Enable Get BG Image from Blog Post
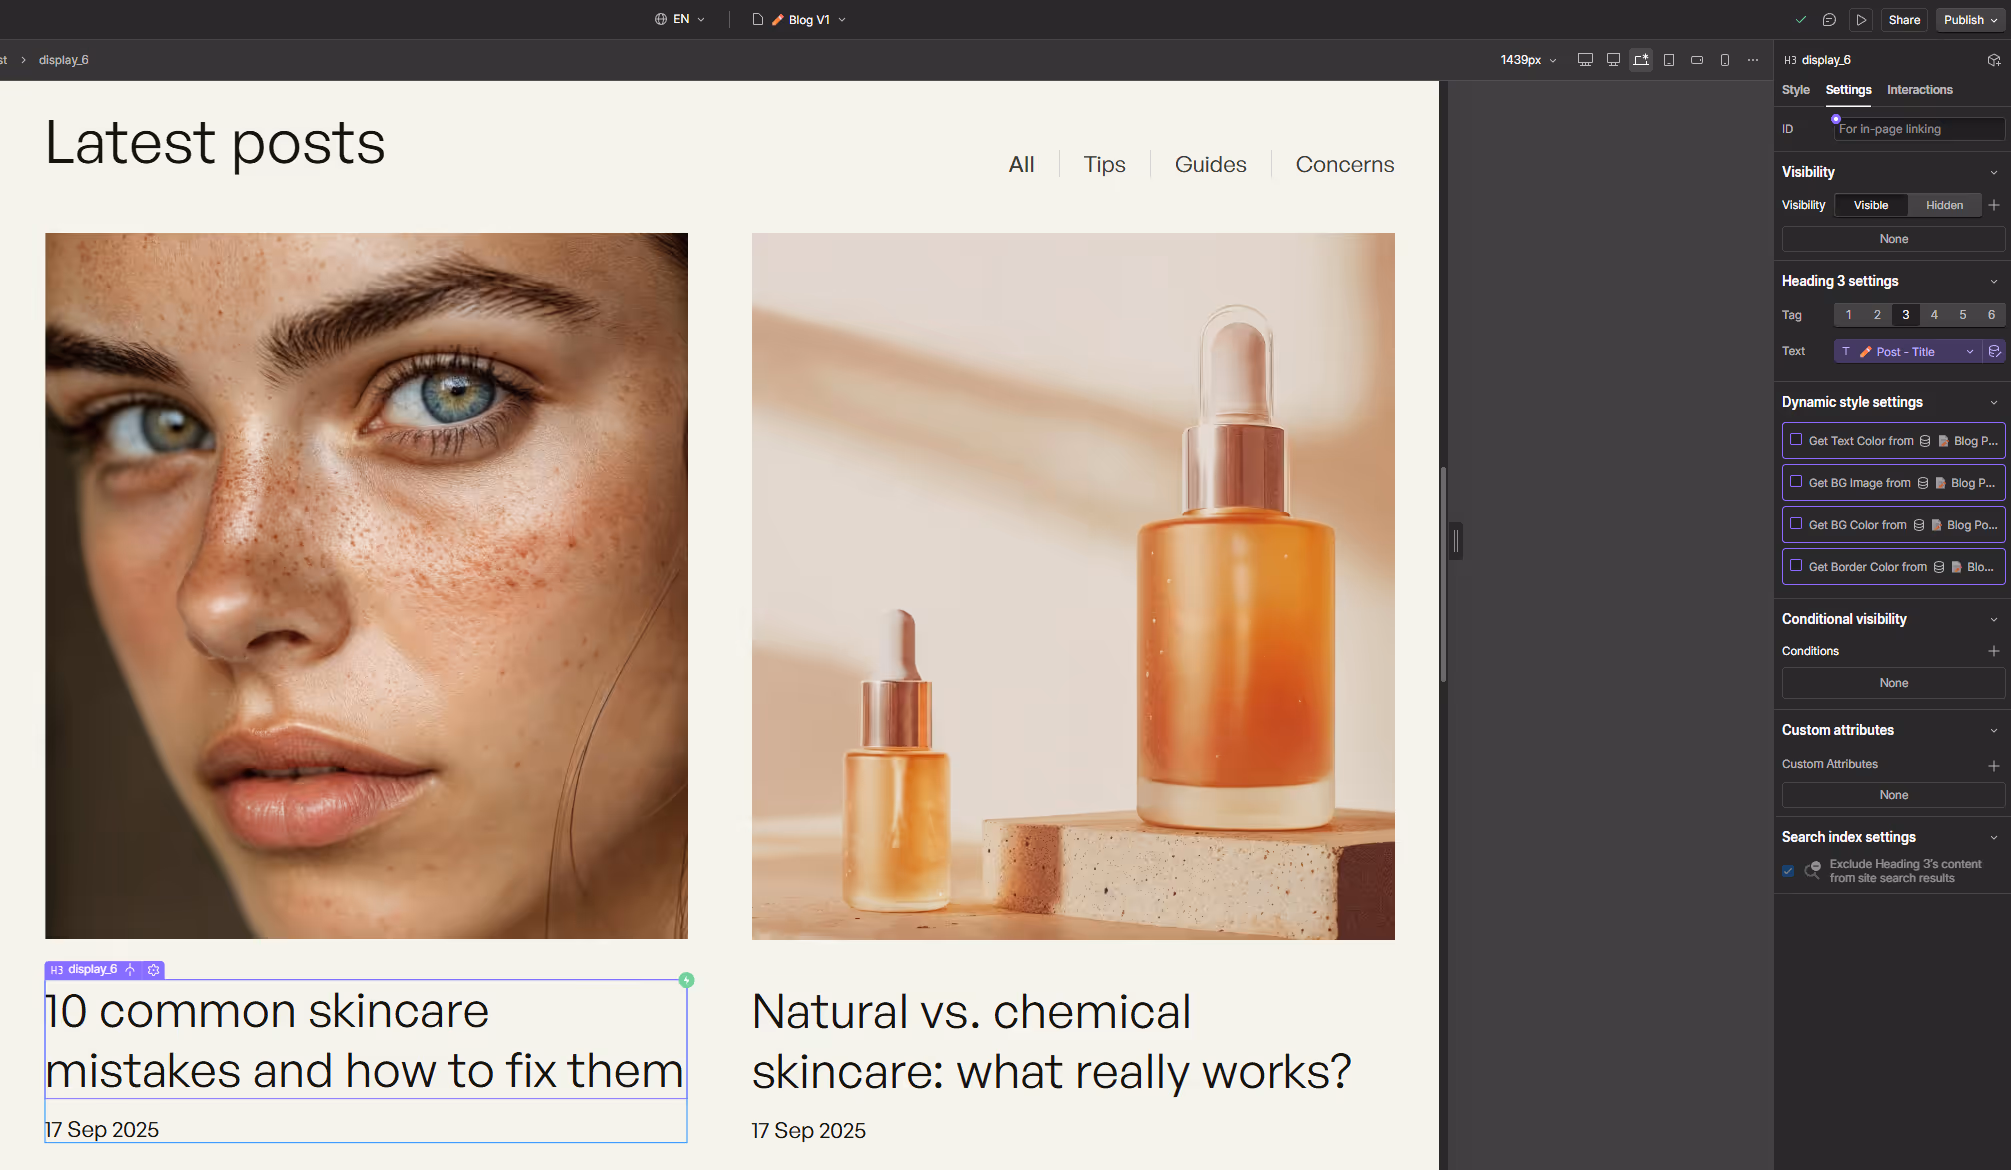Viewport: 2011px width, 1170px height. point(1795,482)
